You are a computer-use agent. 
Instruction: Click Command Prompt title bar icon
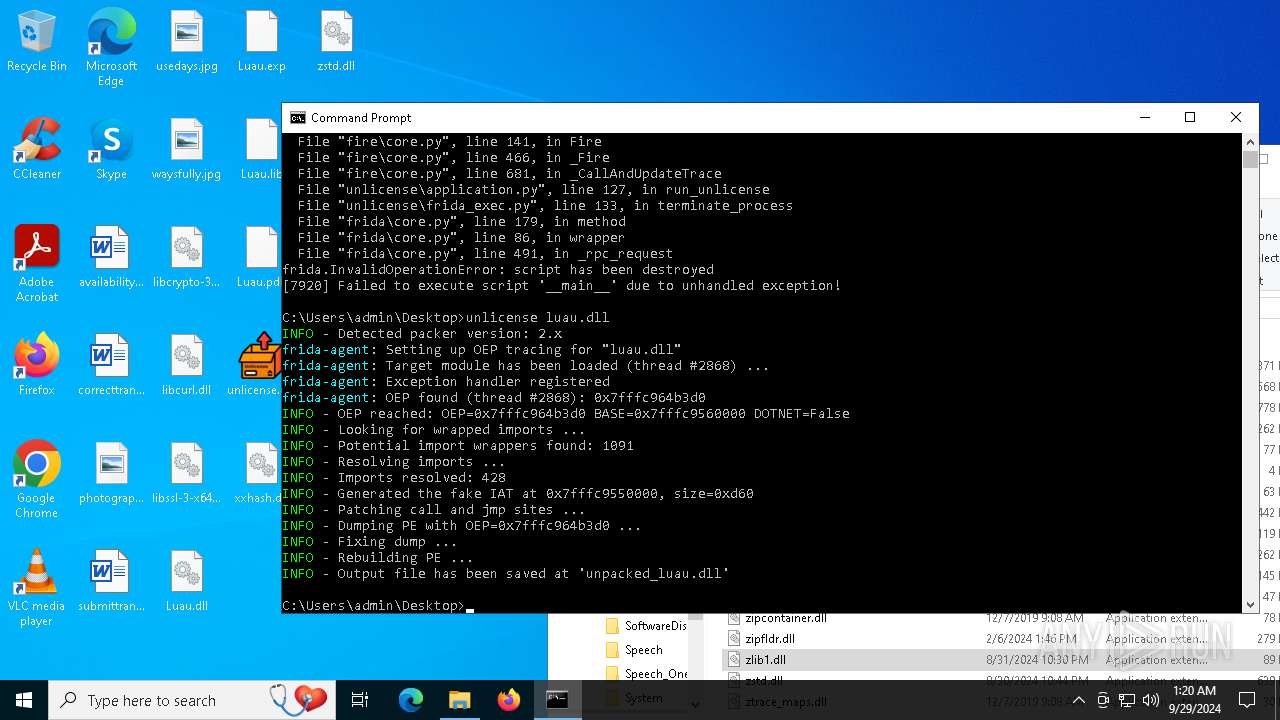(x=297, y=118)
